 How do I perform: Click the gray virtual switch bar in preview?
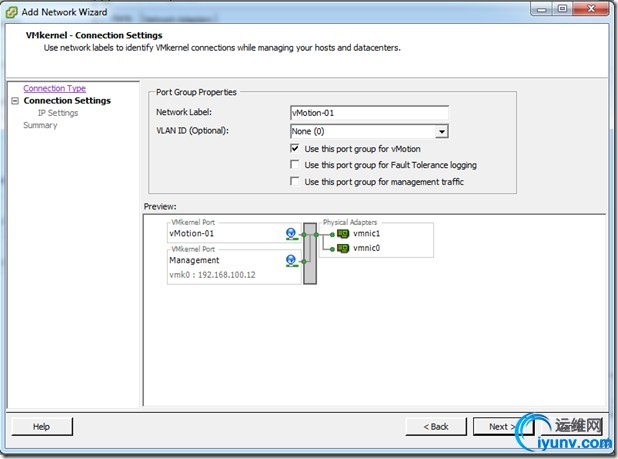[310, 253]
